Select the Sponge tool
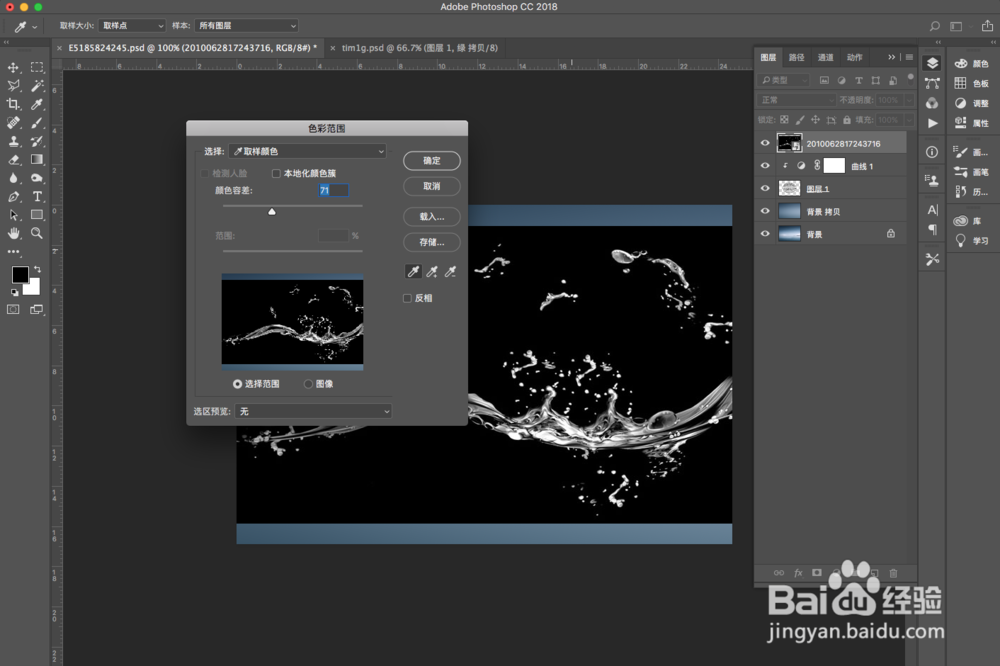 coord(37,178)
